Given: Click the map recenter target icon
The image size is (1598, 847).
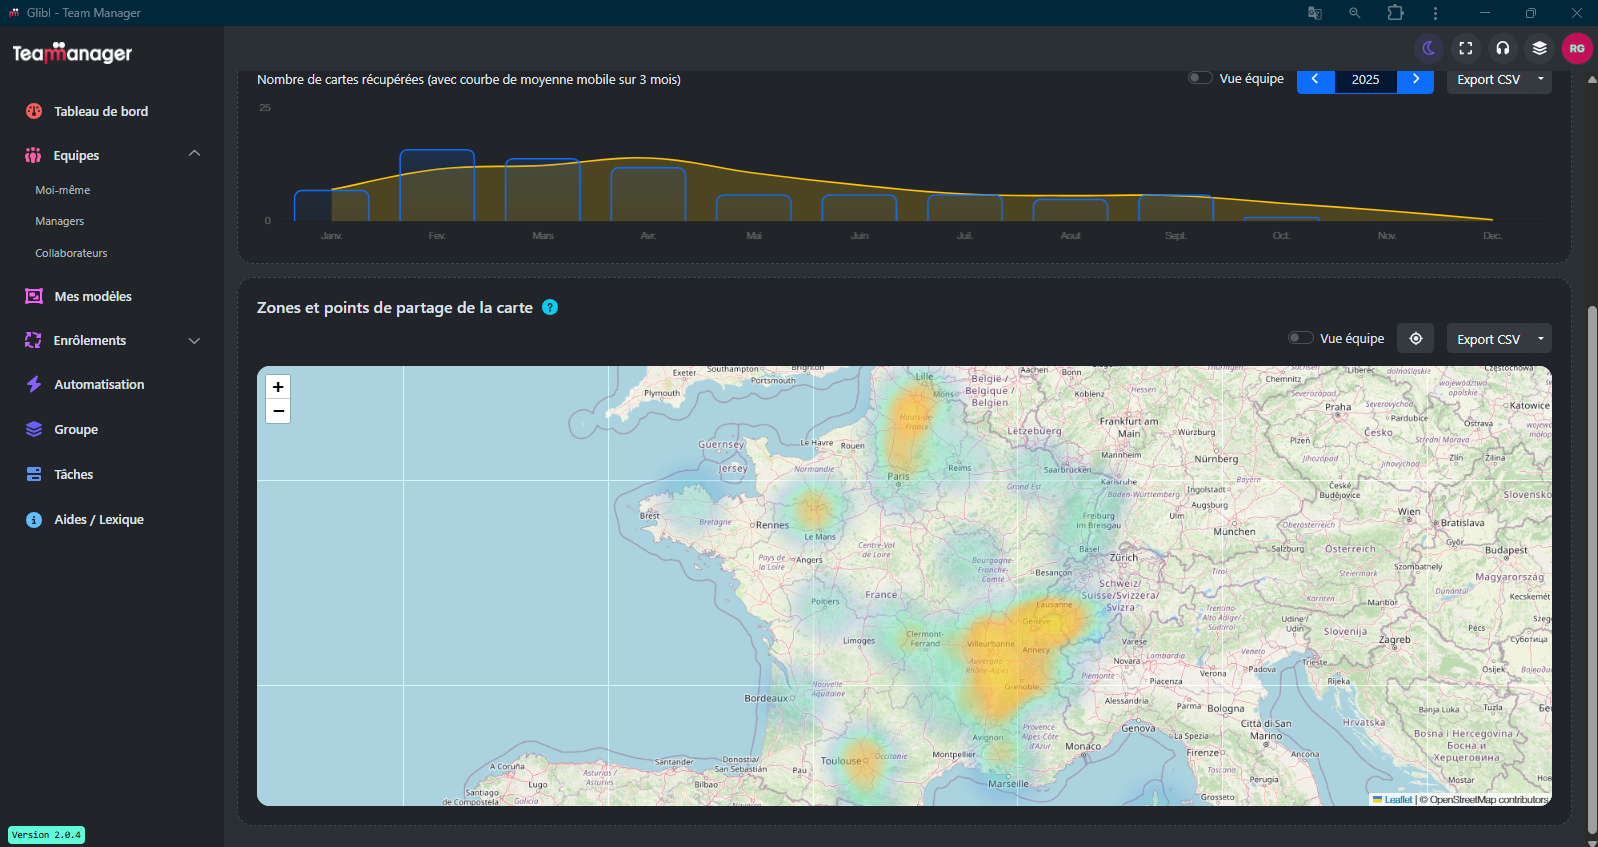Looking at the screenshot, I should [1416, 339].
